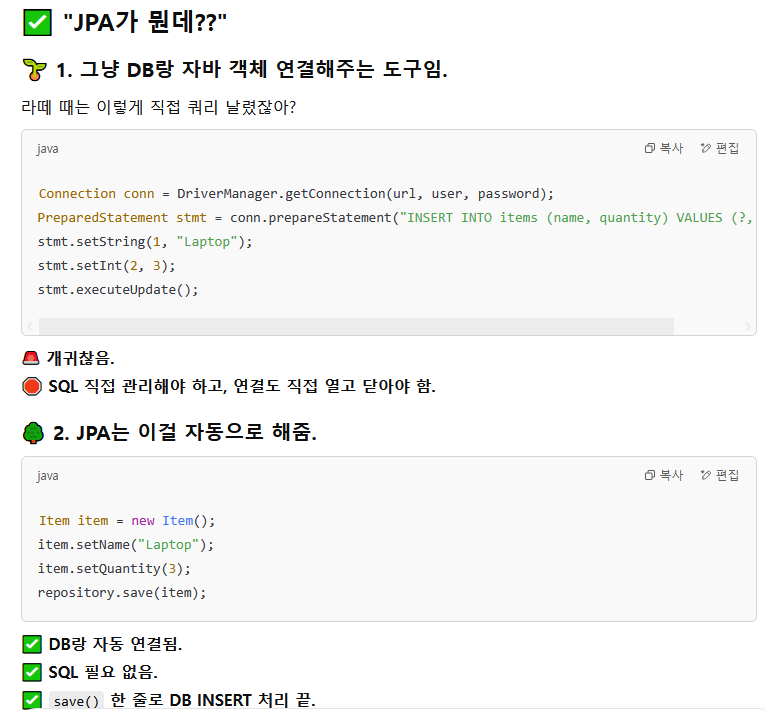Viewport: 765px width, 710px height.
Task: Click the checkmark emoji beside DB랑 자동 연결됨
Action: point(32,644)
